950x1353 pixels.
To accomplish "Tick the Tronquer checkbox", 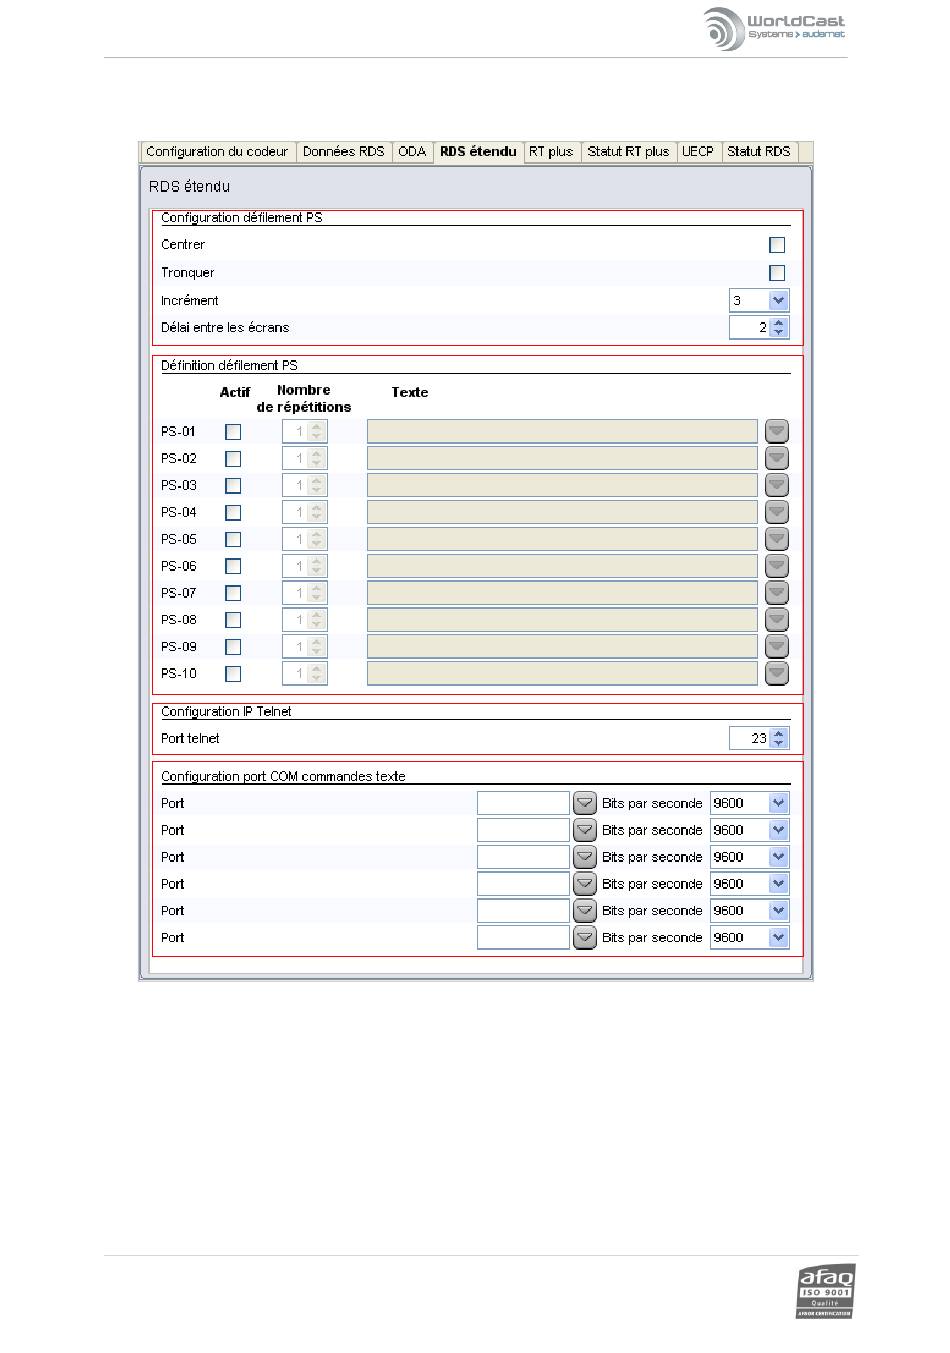I will 777,273.
